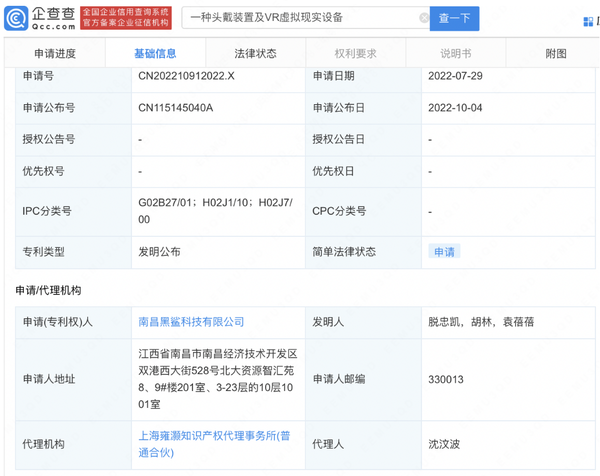Click the red 全国企业信用查询系统 badge

(126, 18)
